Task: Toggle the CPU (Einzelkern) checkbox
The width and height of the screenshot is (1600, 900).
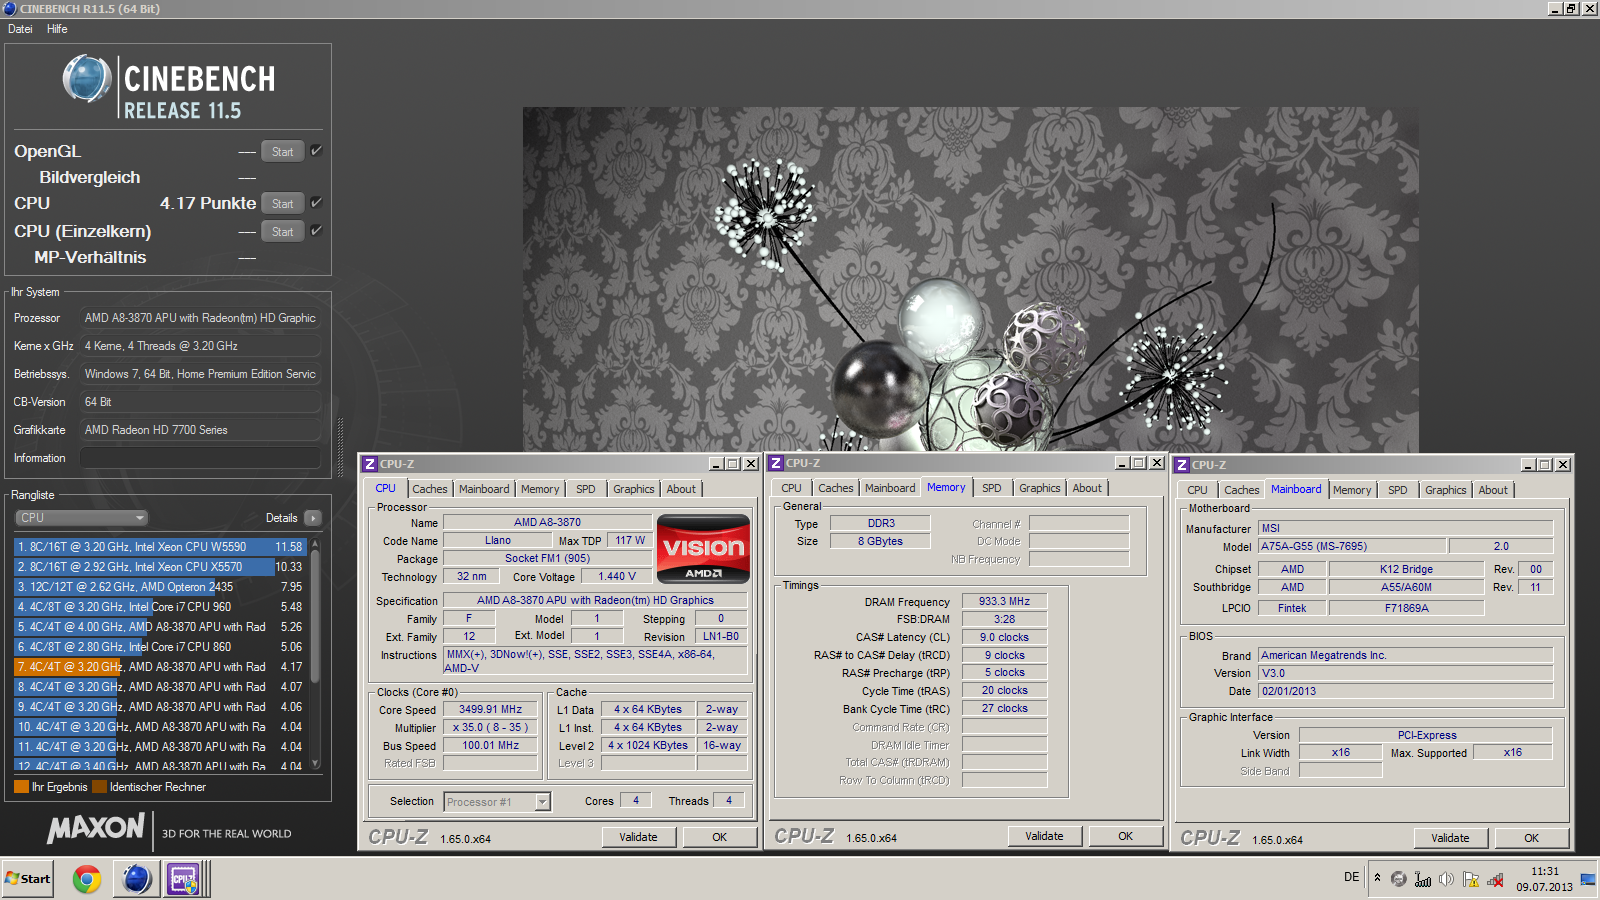Action: pos(316,230)
